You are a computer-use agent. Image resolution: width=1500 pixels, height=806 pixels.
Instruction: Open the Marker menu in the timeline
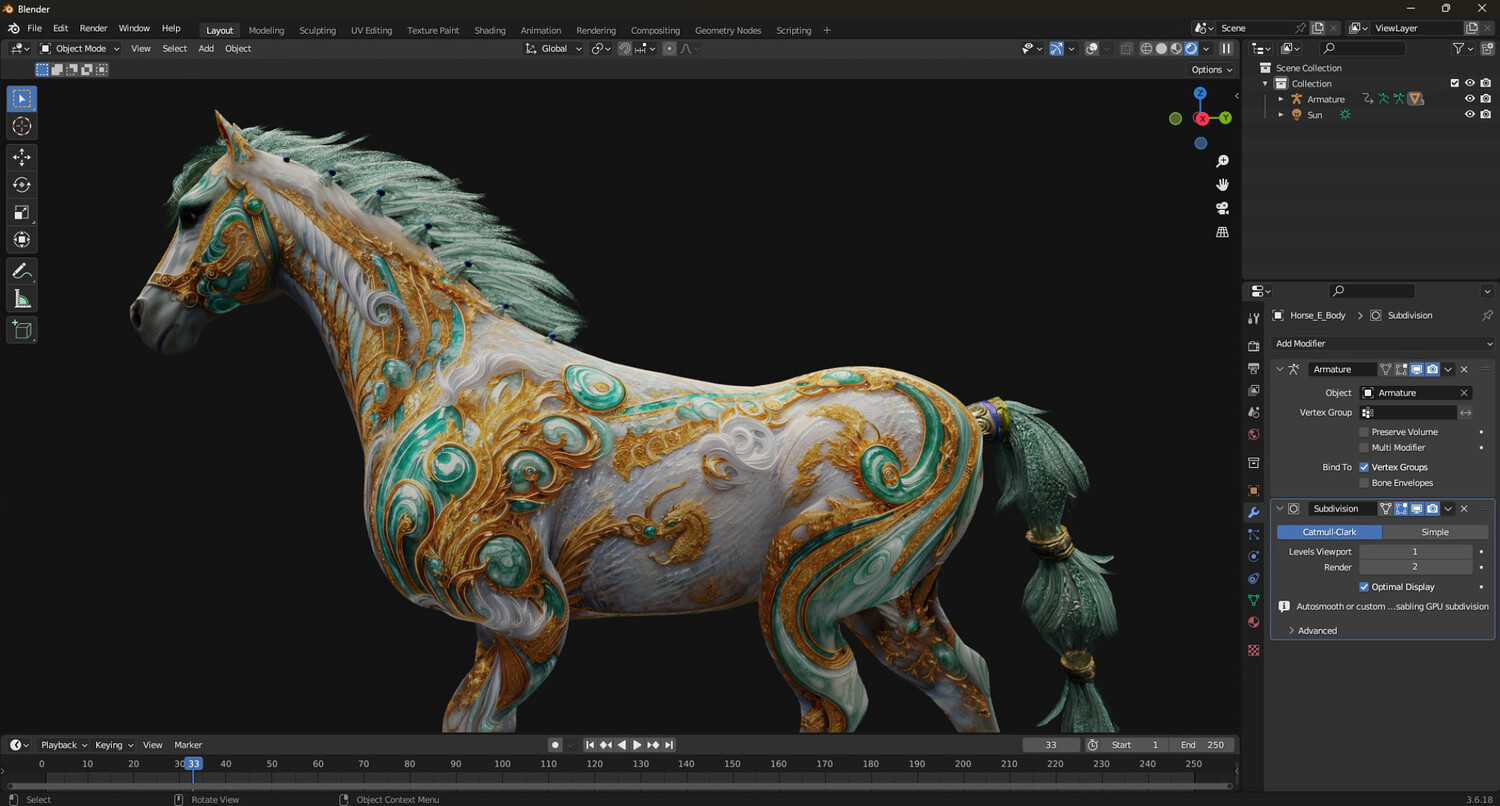[x=188, y=745]
